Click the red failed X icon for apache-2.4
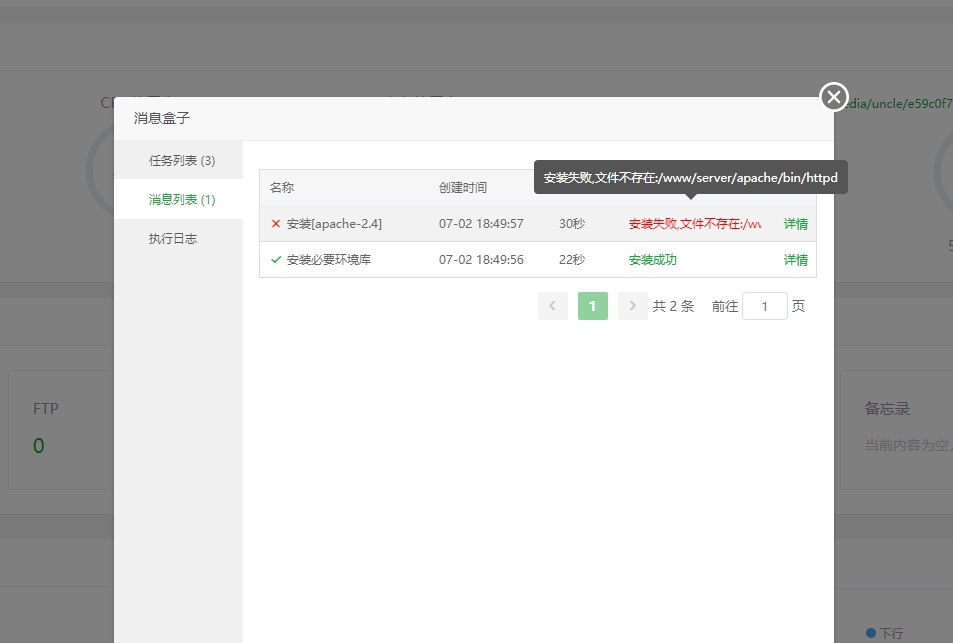 point(275,224)
